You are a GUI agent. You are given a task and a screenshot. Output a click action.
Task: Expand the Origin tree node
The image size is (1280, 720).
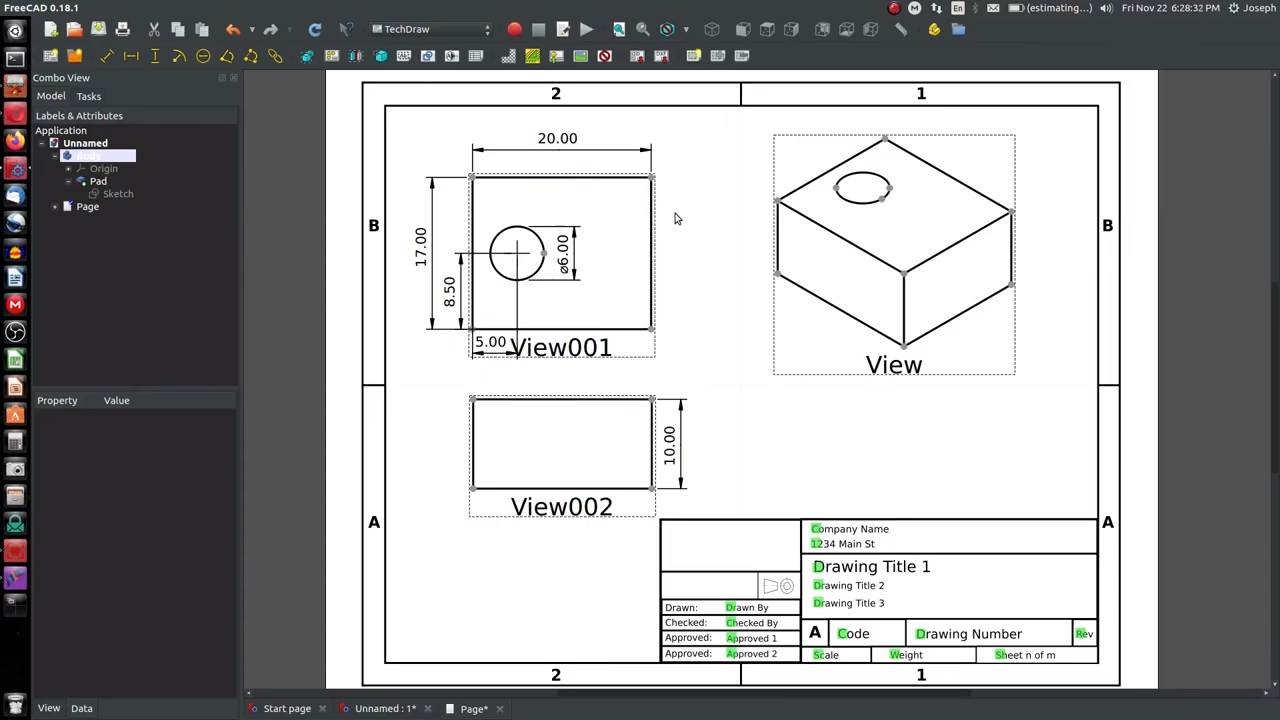pos(68,169)
